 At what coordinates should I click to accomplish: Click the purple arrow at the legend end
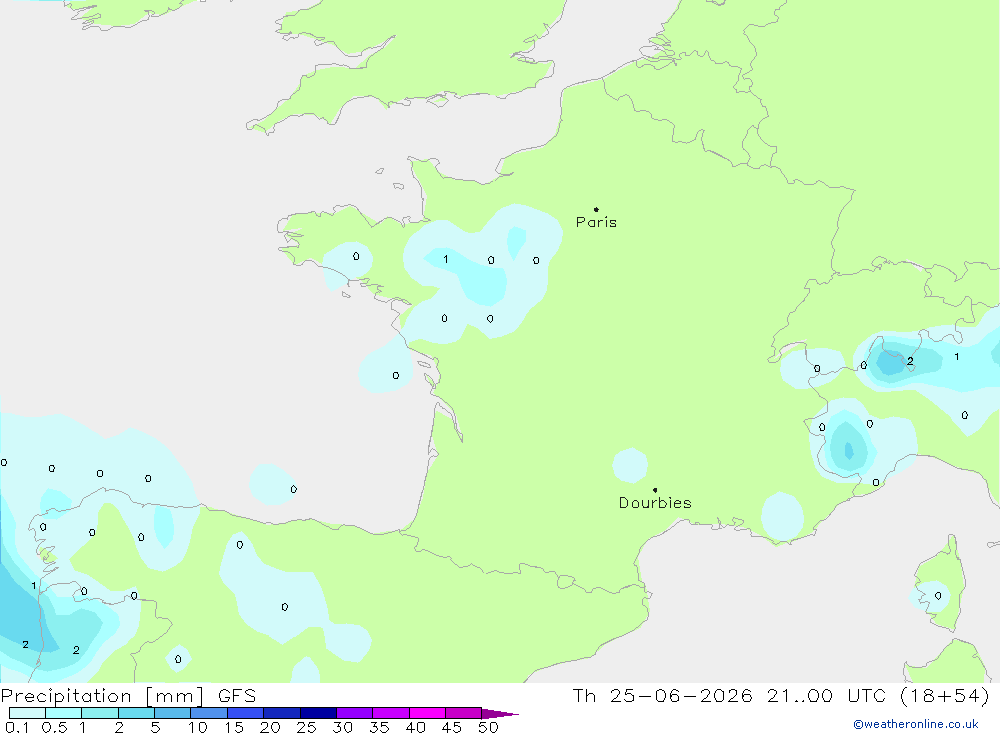(500, 714)
